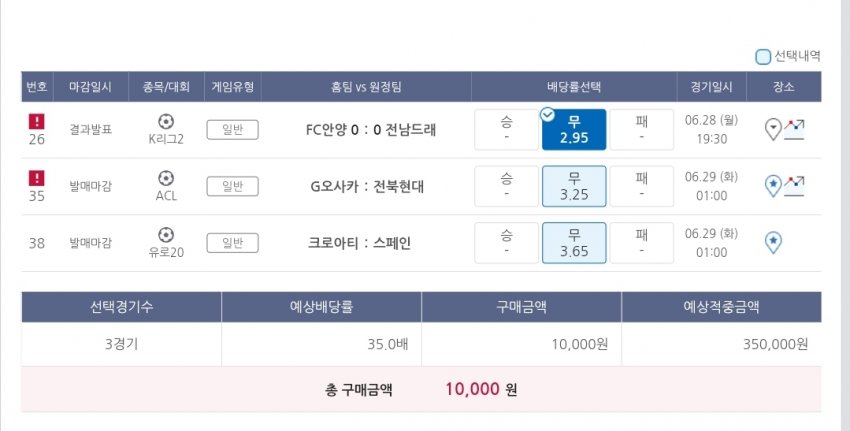Toggle the 무 3.25 draw odds for G오사카
The height and width of the screenshot is (431, 850).
point(574,186)
